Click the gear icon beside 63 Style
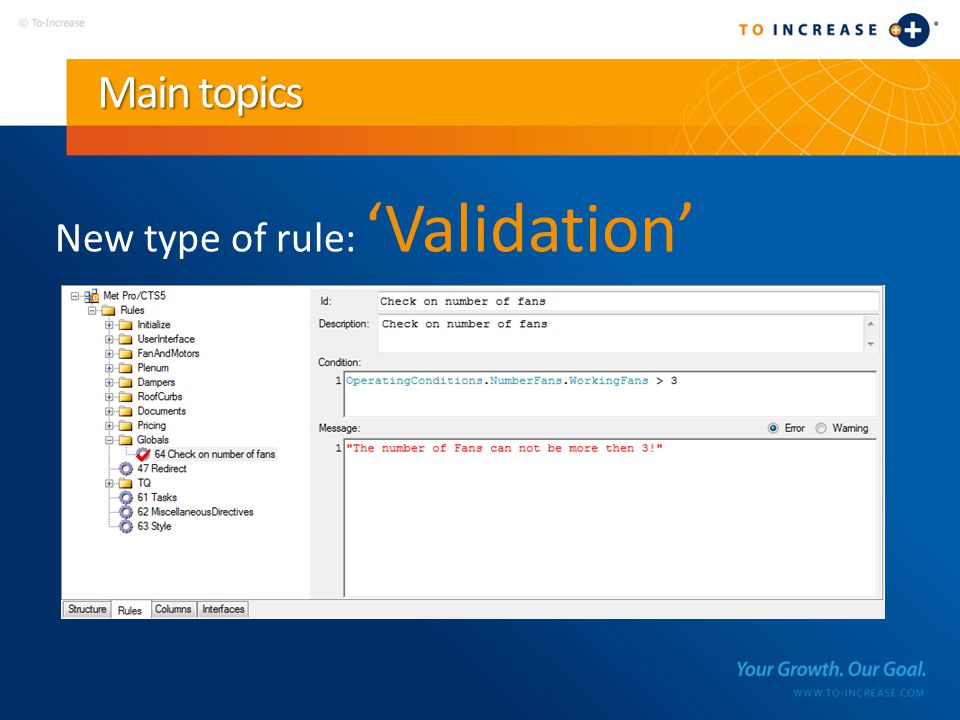 126,527
